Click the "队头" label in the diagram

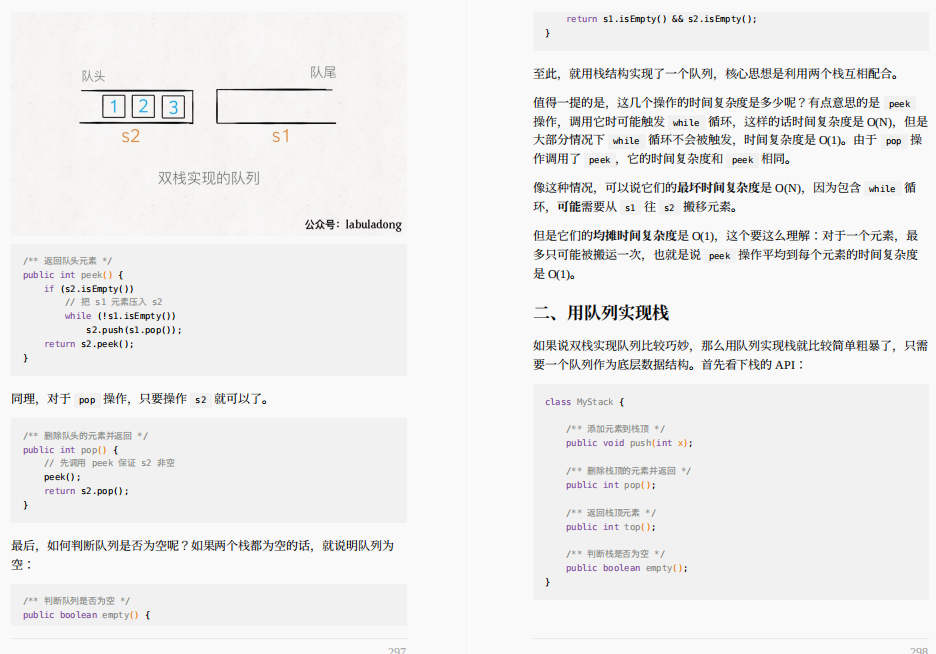point(93,76)
